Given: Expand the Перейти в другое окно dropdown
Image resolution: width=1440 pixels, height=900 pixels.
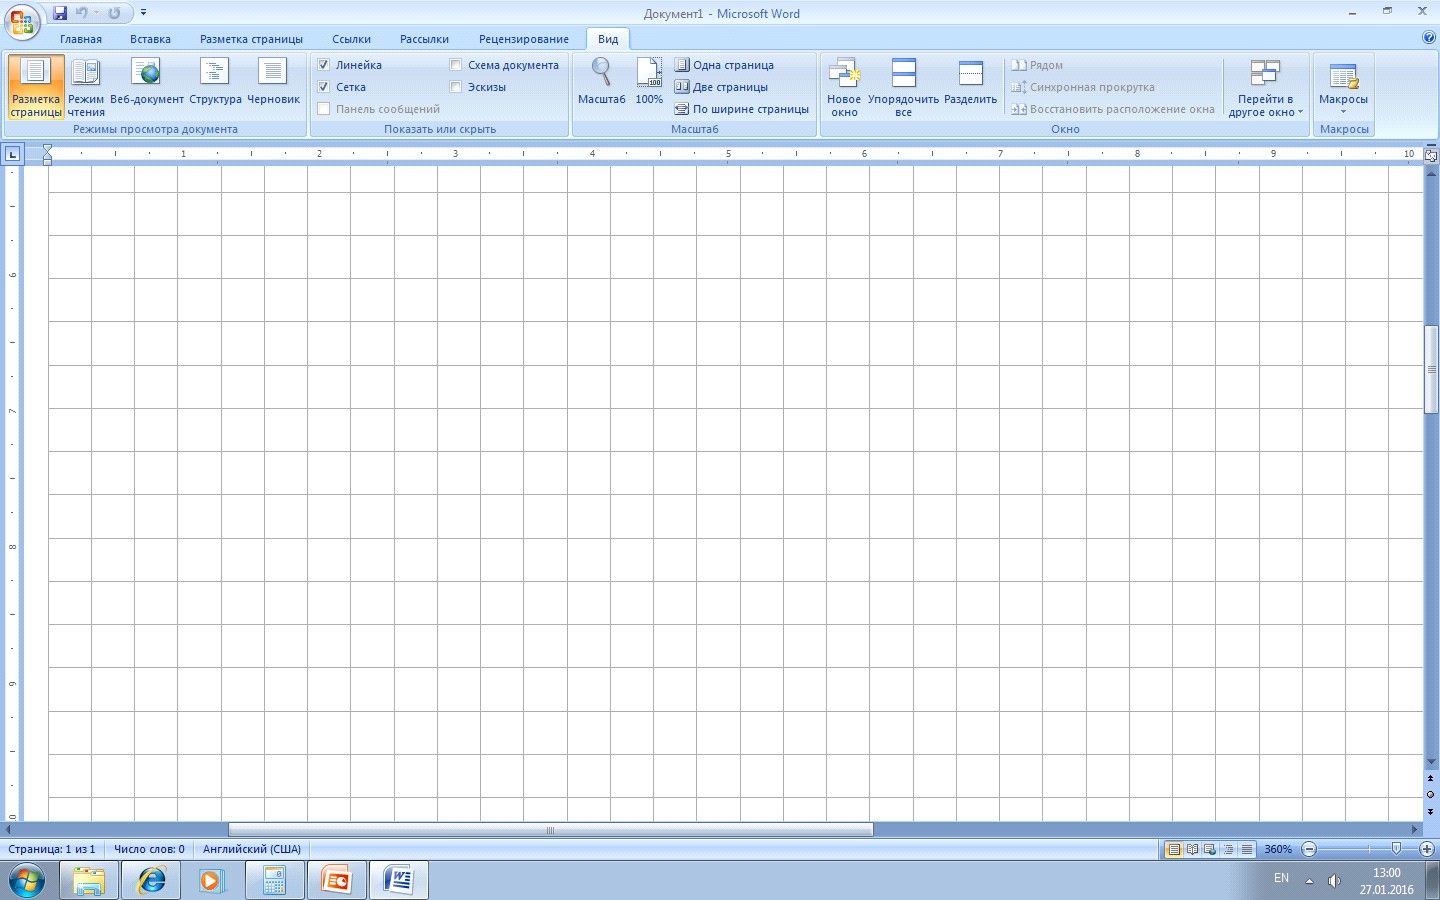Looking at the screenshot, I should [1265, 87].
